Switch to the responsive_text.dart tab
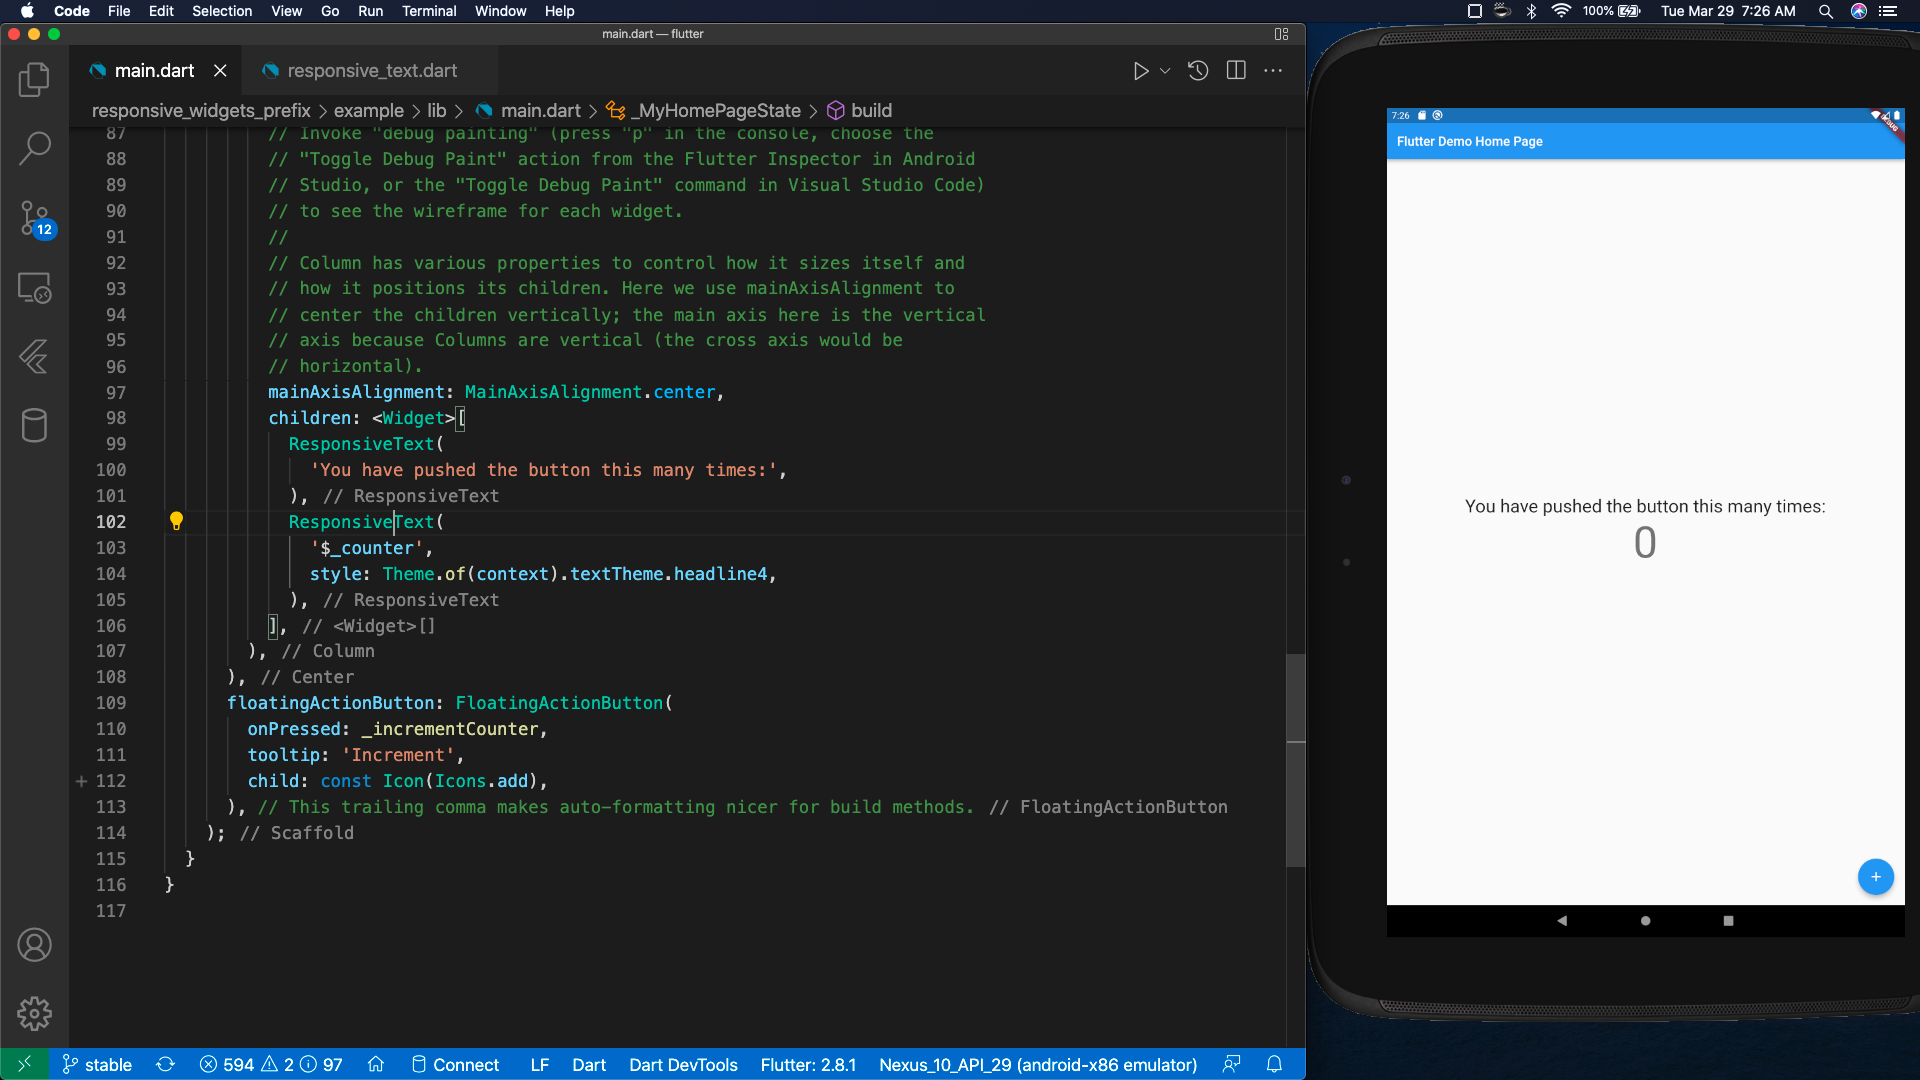Viewport: 1920px width, 1080px height. (x=372, y=71)
